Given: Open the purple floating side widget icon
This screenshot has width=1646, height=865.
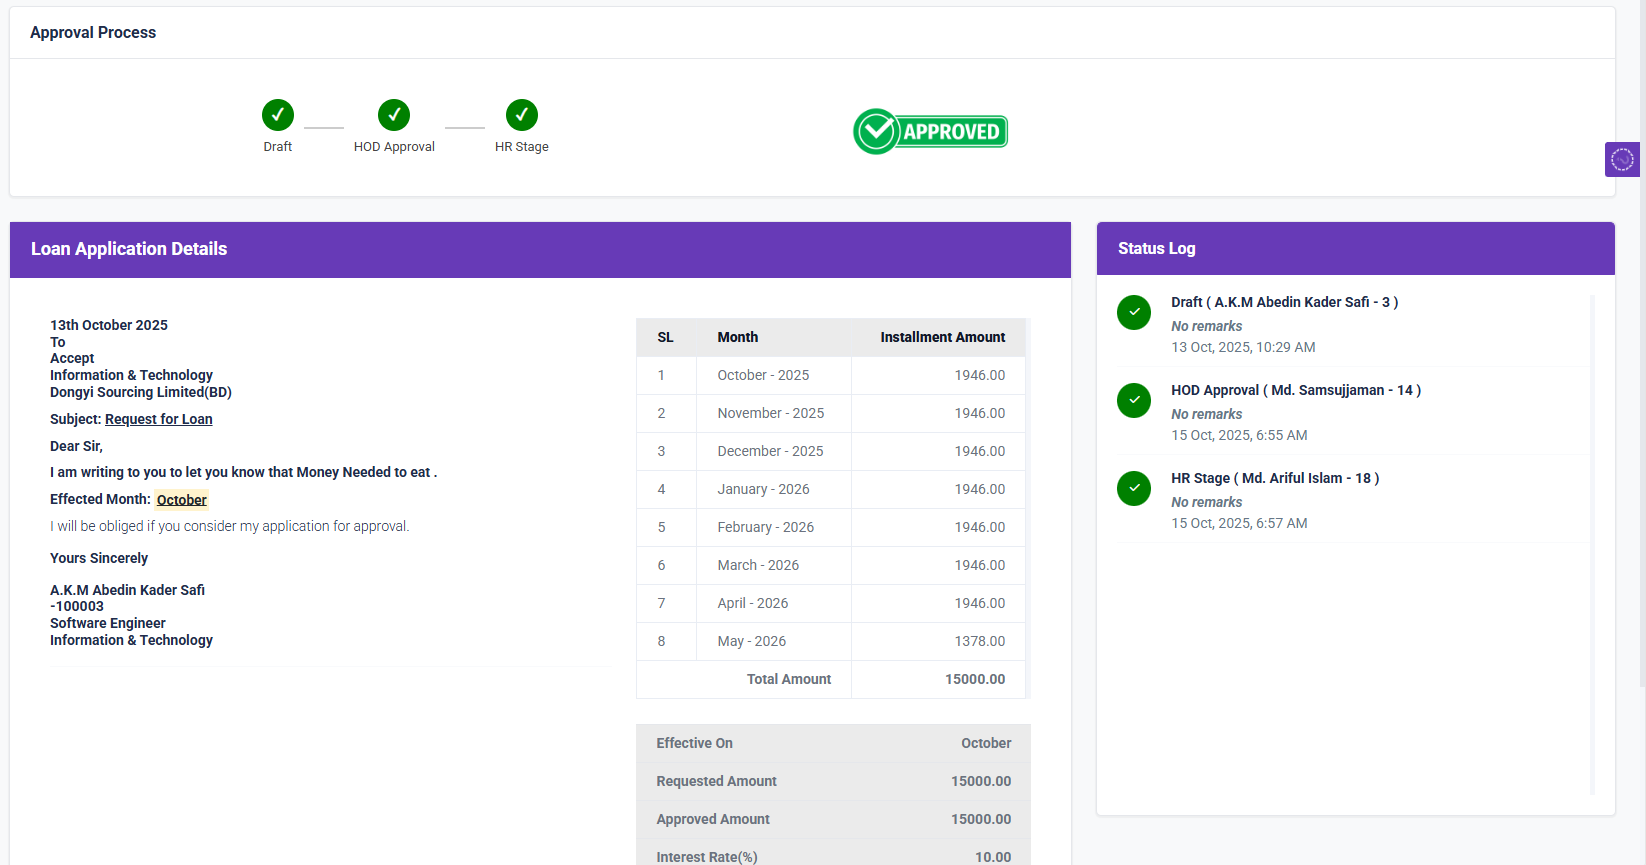Looking at the screenshot, I should coord(1622,159).
